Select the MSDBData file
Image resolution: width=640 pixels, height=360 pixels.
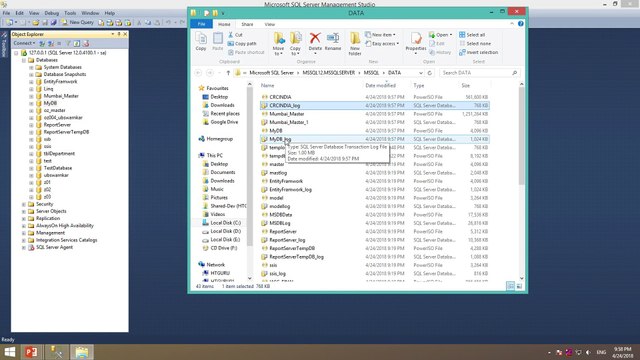(280, 215)
